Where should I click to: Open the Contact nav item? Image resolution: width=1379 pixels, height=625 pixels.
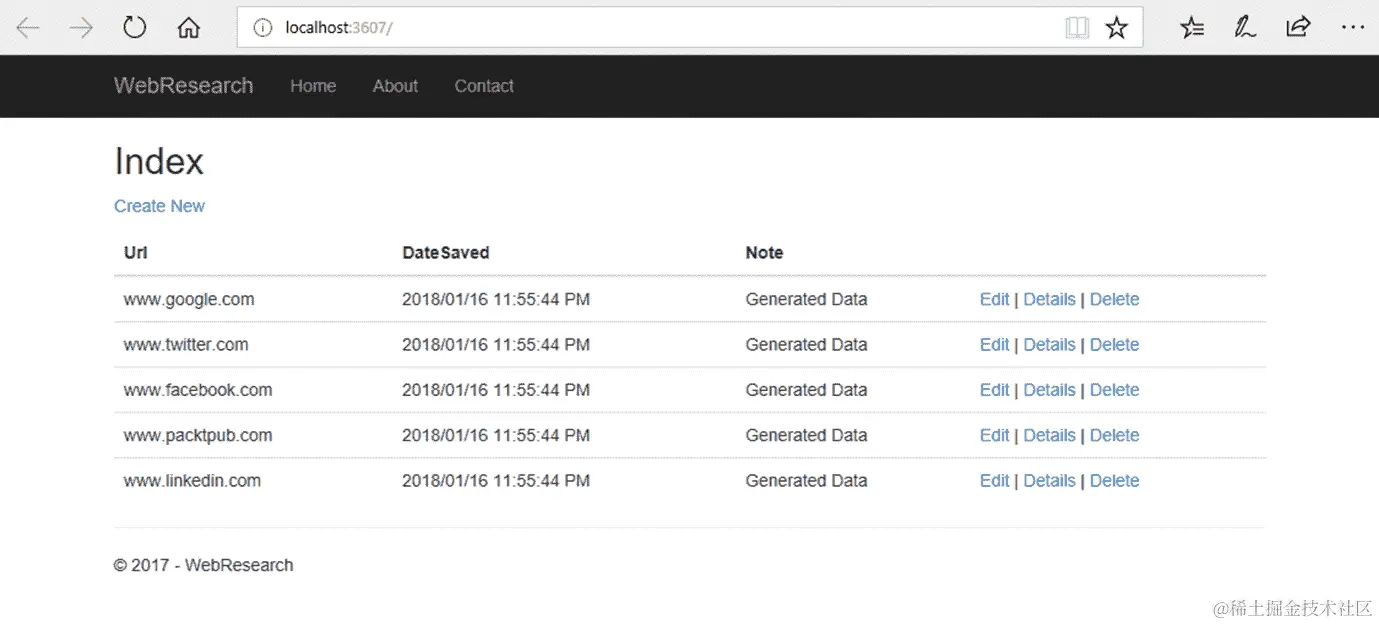[x=484, y=86]
